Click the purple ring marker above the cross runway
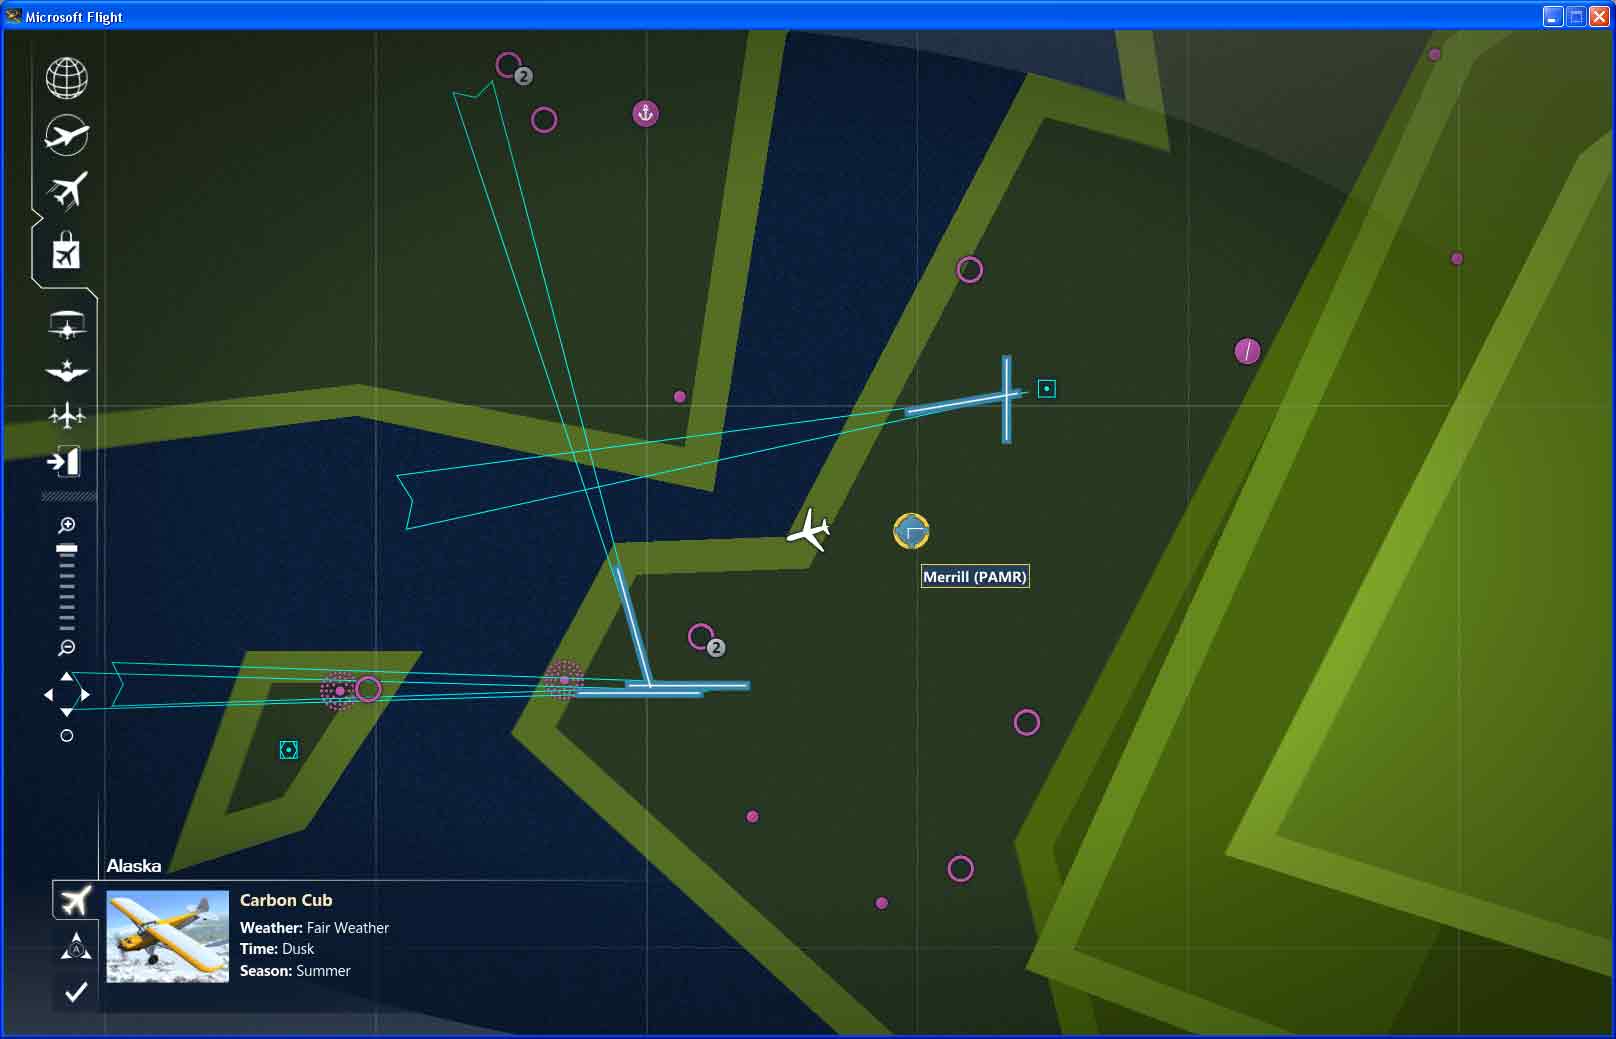 click(970, 270)
